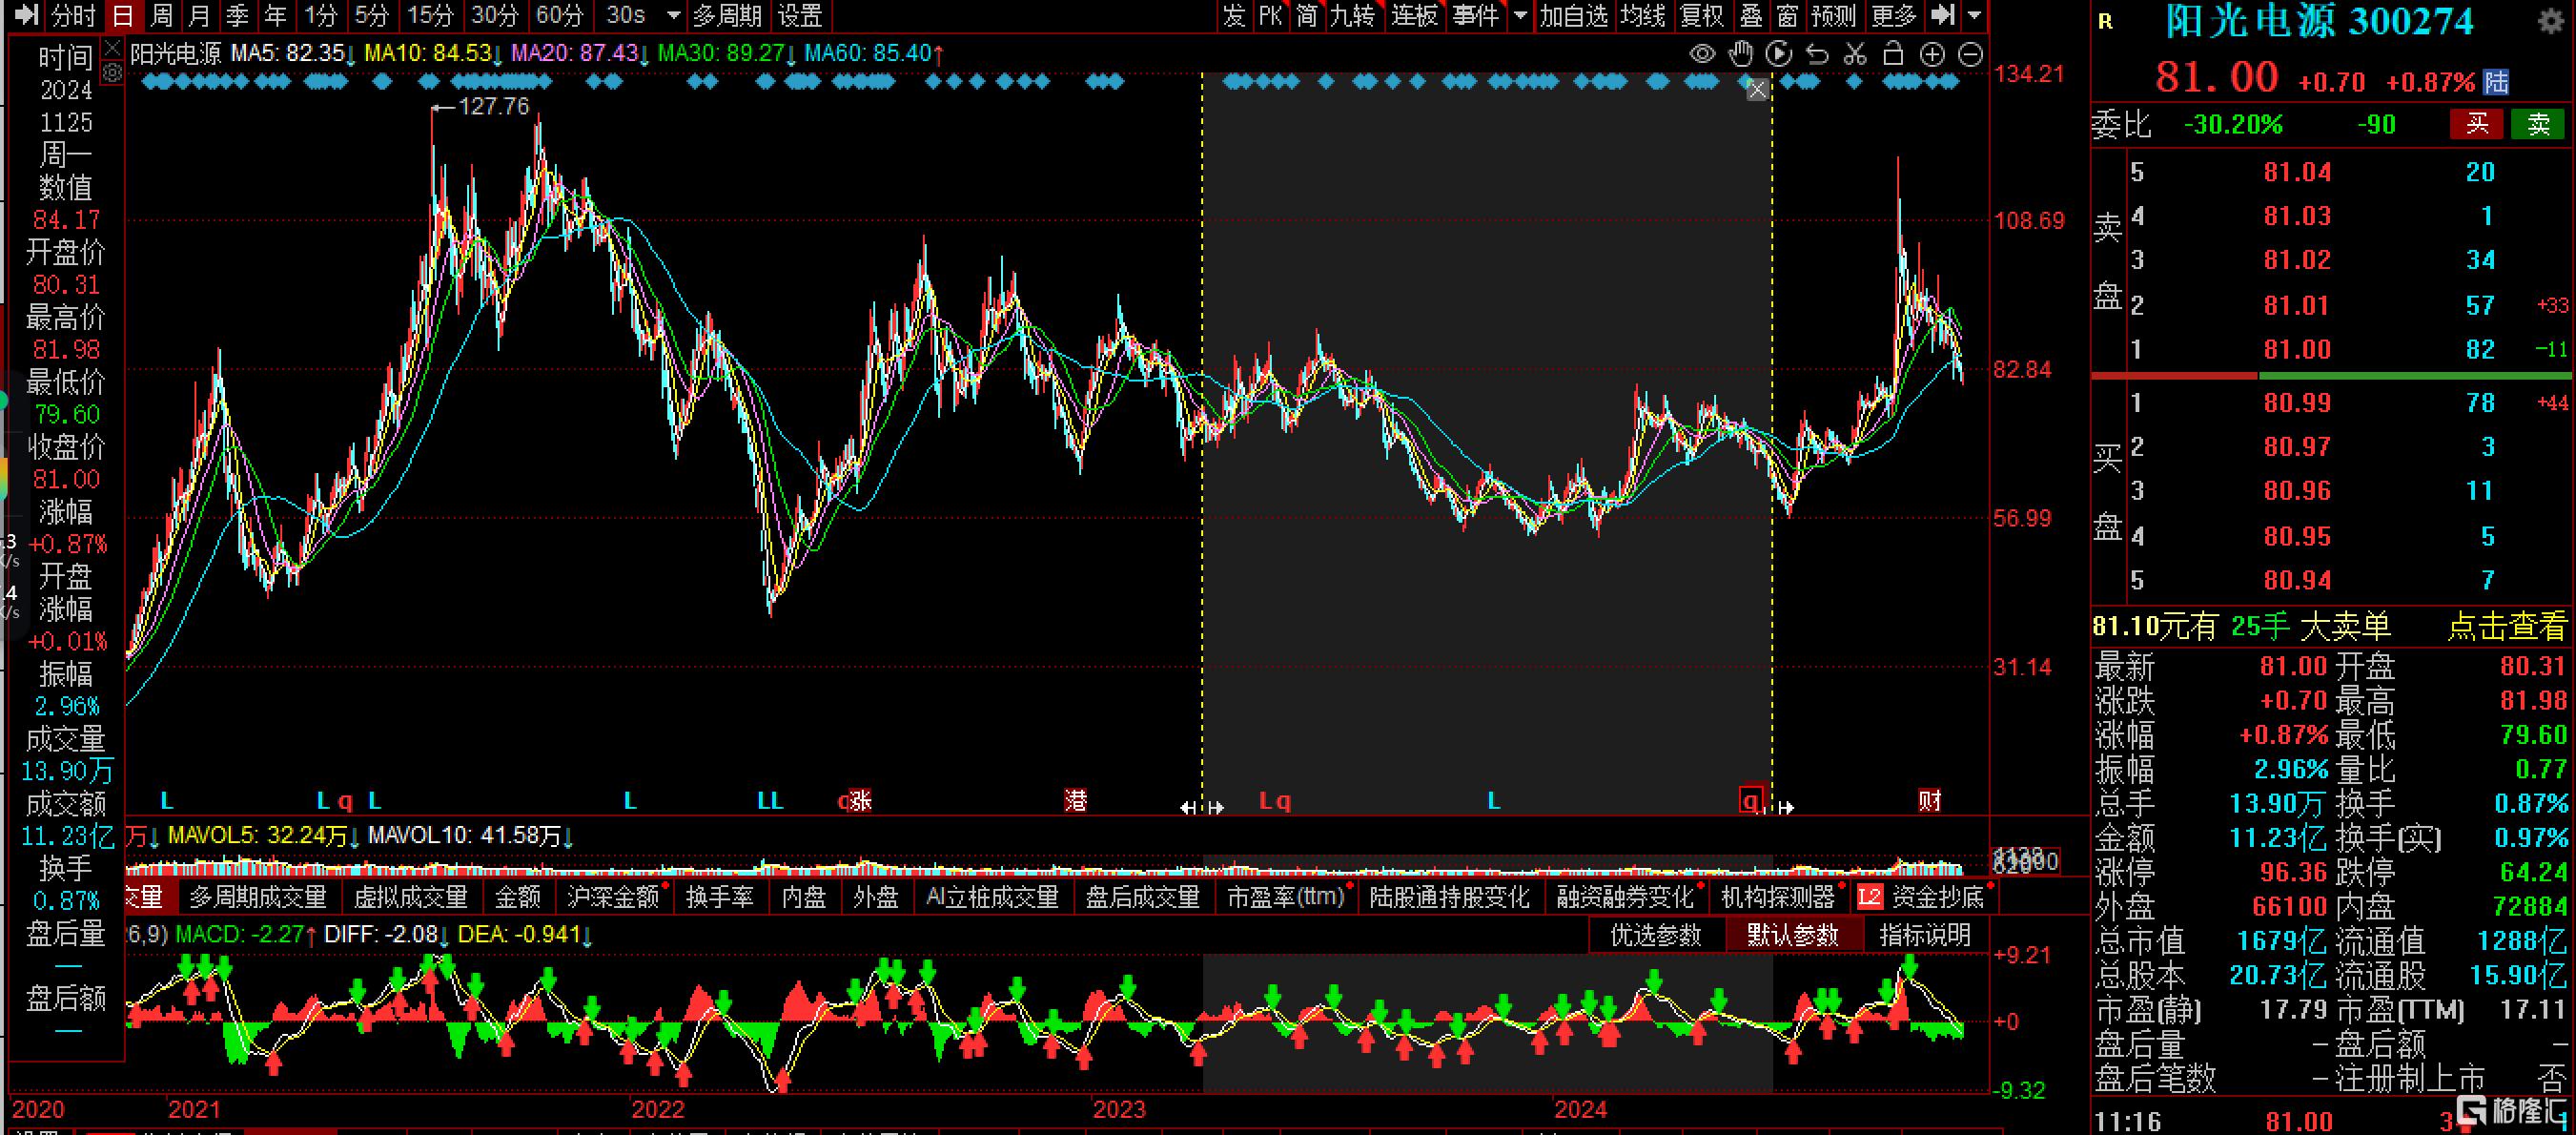Open the 设置 settings button in toolbar
This screenshot has height=1135, width=2576.
pos(800,15)
